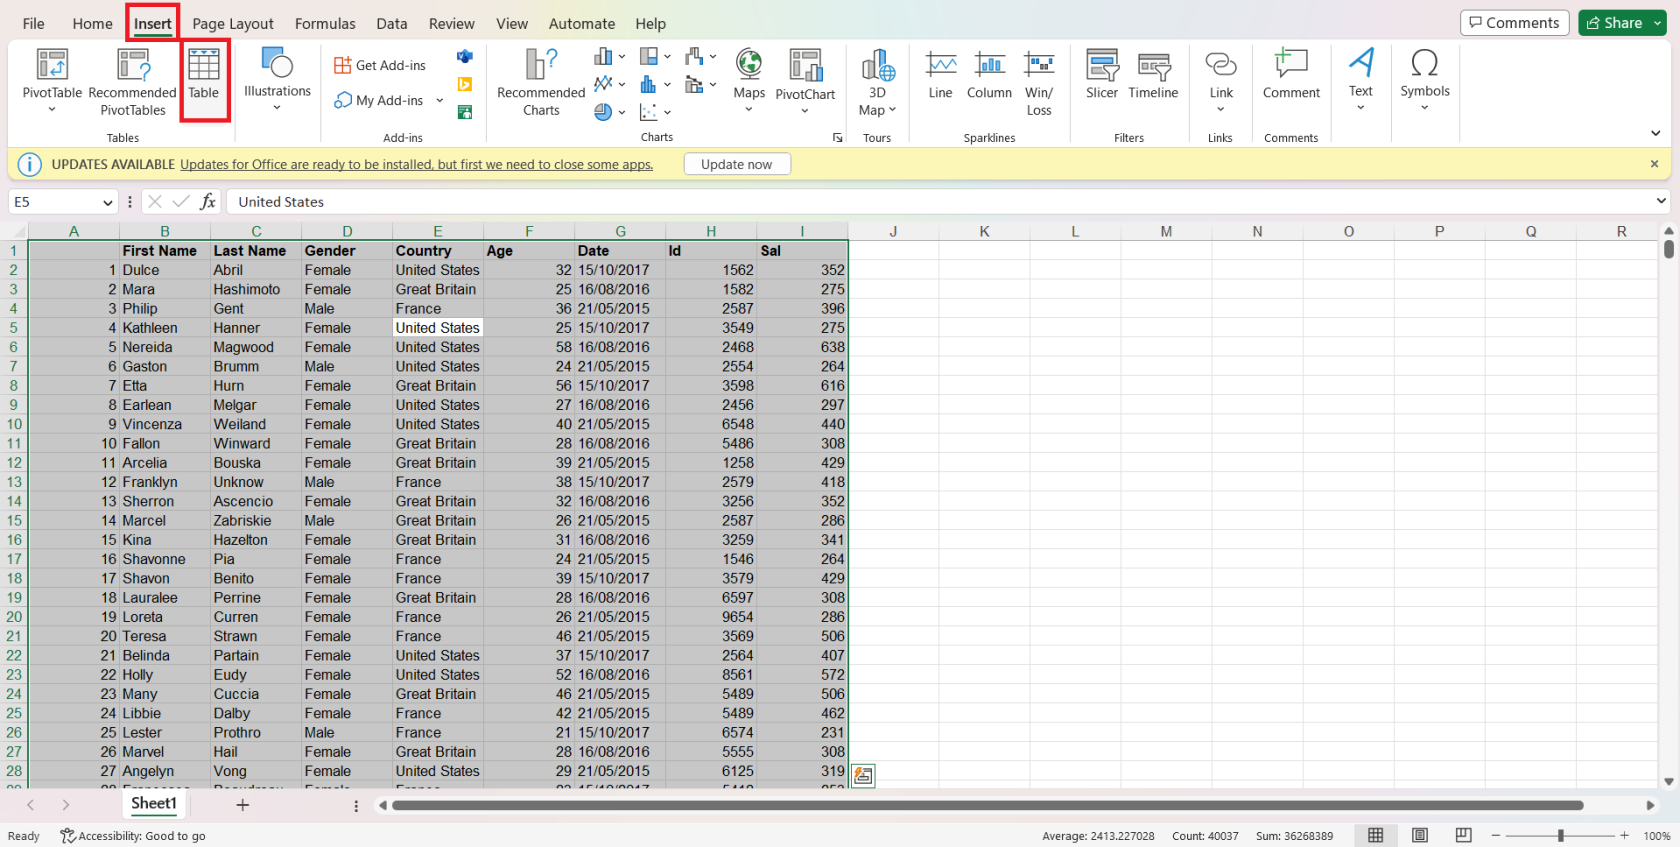Switch to Page Layout tab
The width and height of the screenshot is (1680, 847).
click(233, 23)
